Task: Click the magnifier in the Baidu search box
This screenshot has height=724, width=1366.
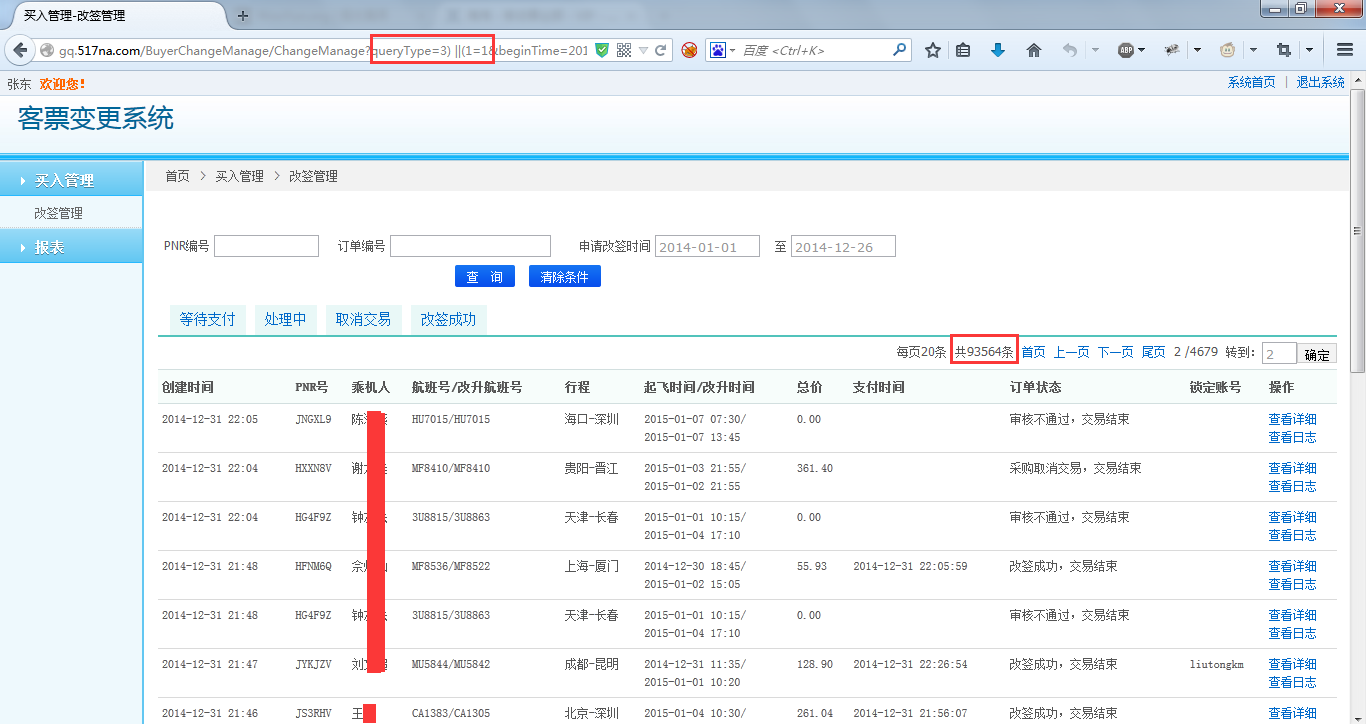Action: tap(900, 49)
